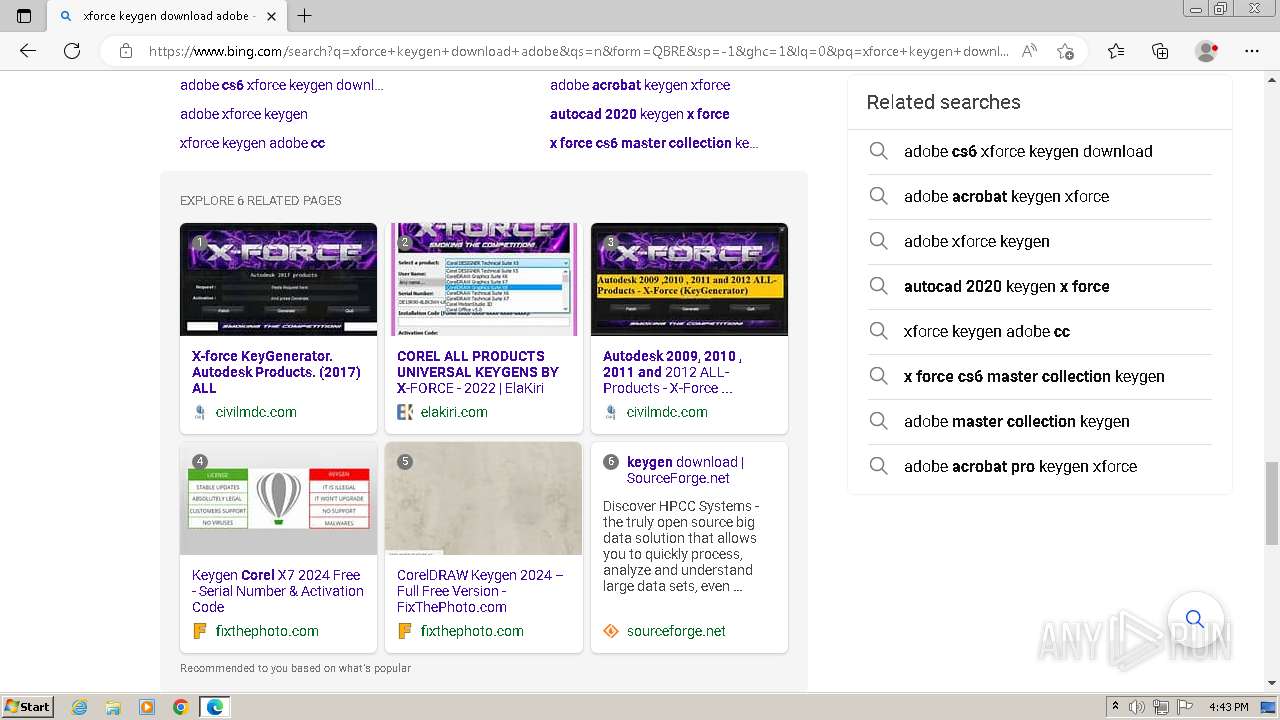This screenshot has width=1280, height=720.
Task: Open a new browser tab
Action: (305, 16)
